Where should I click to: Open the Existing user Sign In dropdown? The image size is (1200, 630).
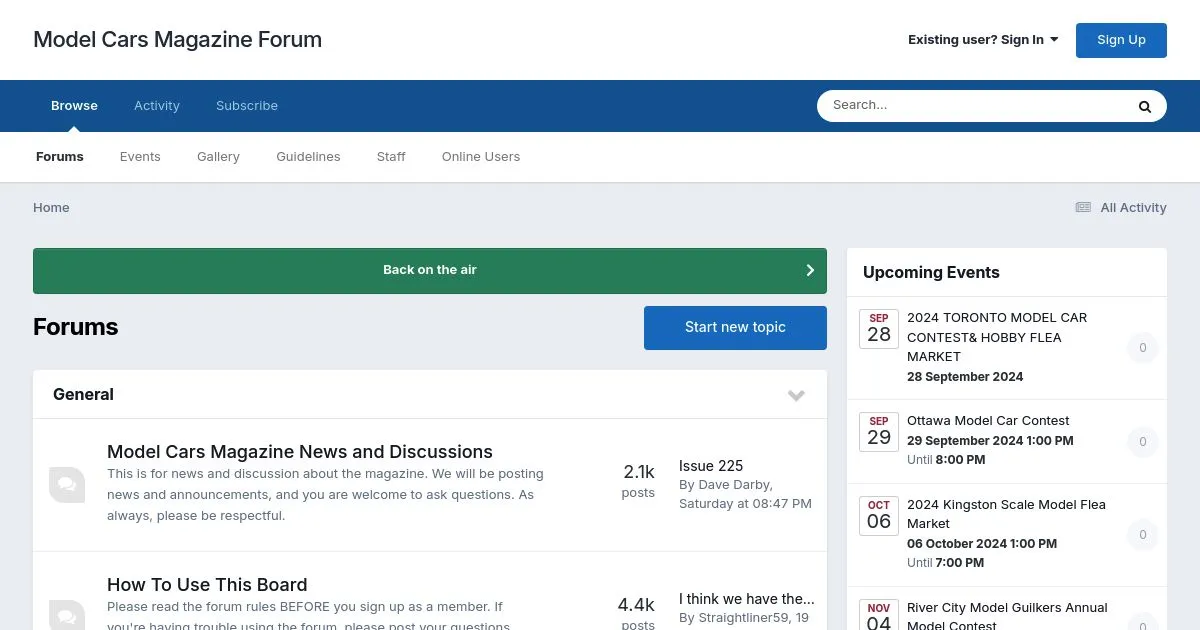[983, 40]
